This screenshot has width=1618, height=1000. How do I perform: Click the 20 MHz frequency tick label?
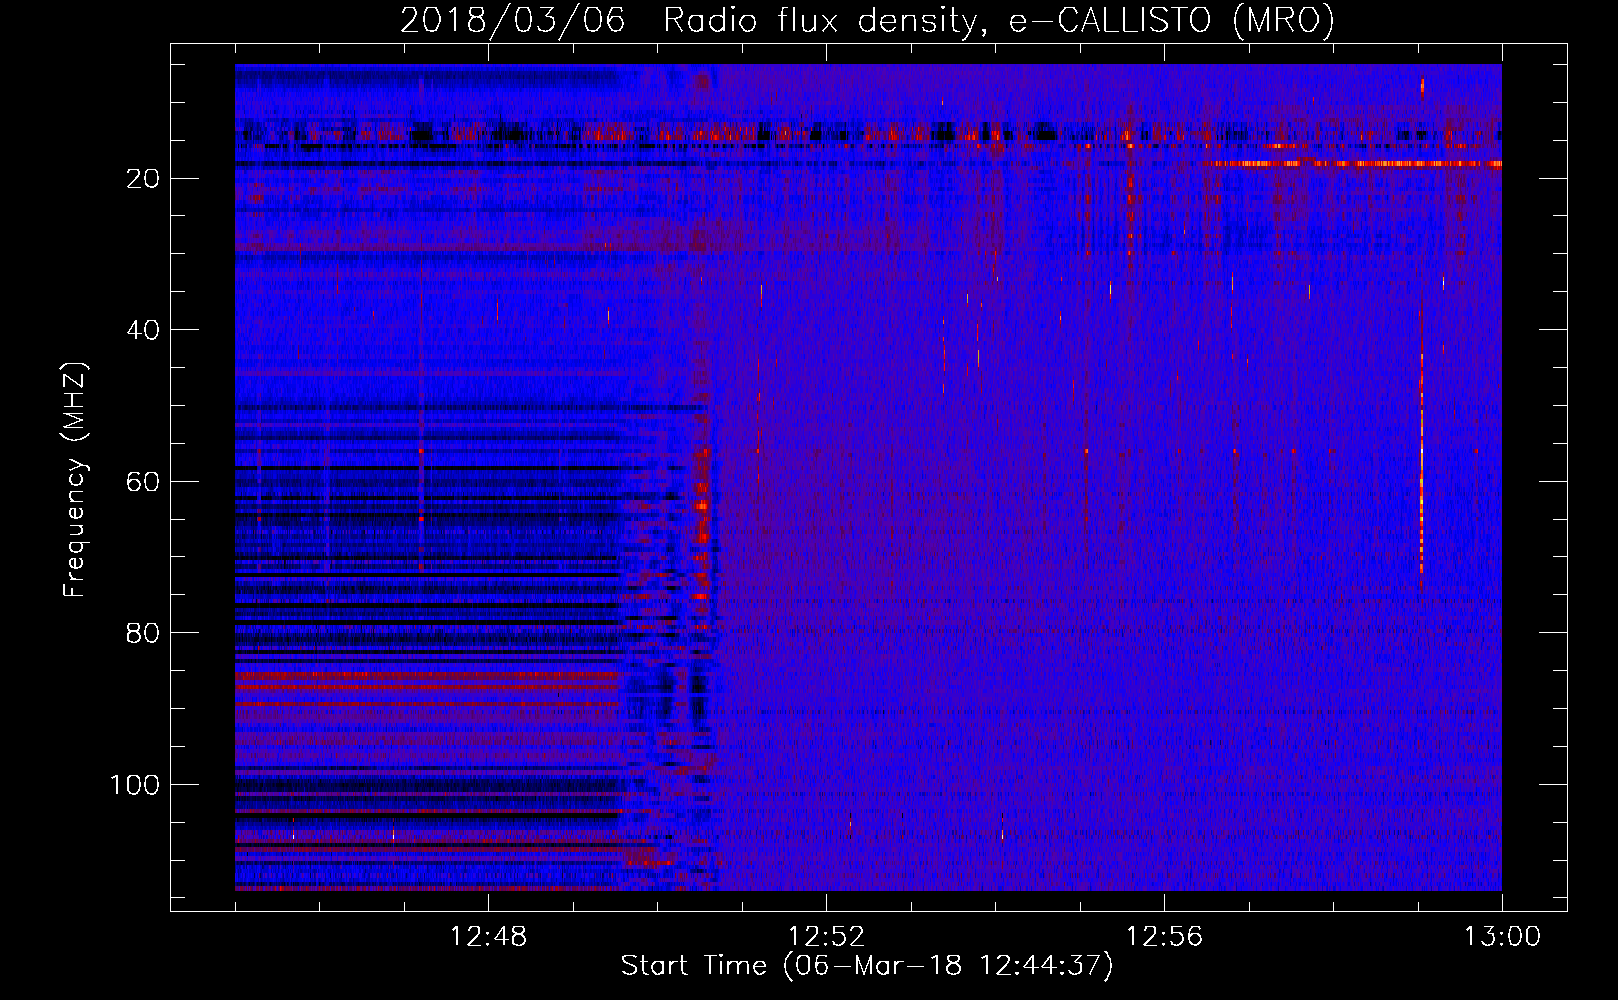click(144, 179)
